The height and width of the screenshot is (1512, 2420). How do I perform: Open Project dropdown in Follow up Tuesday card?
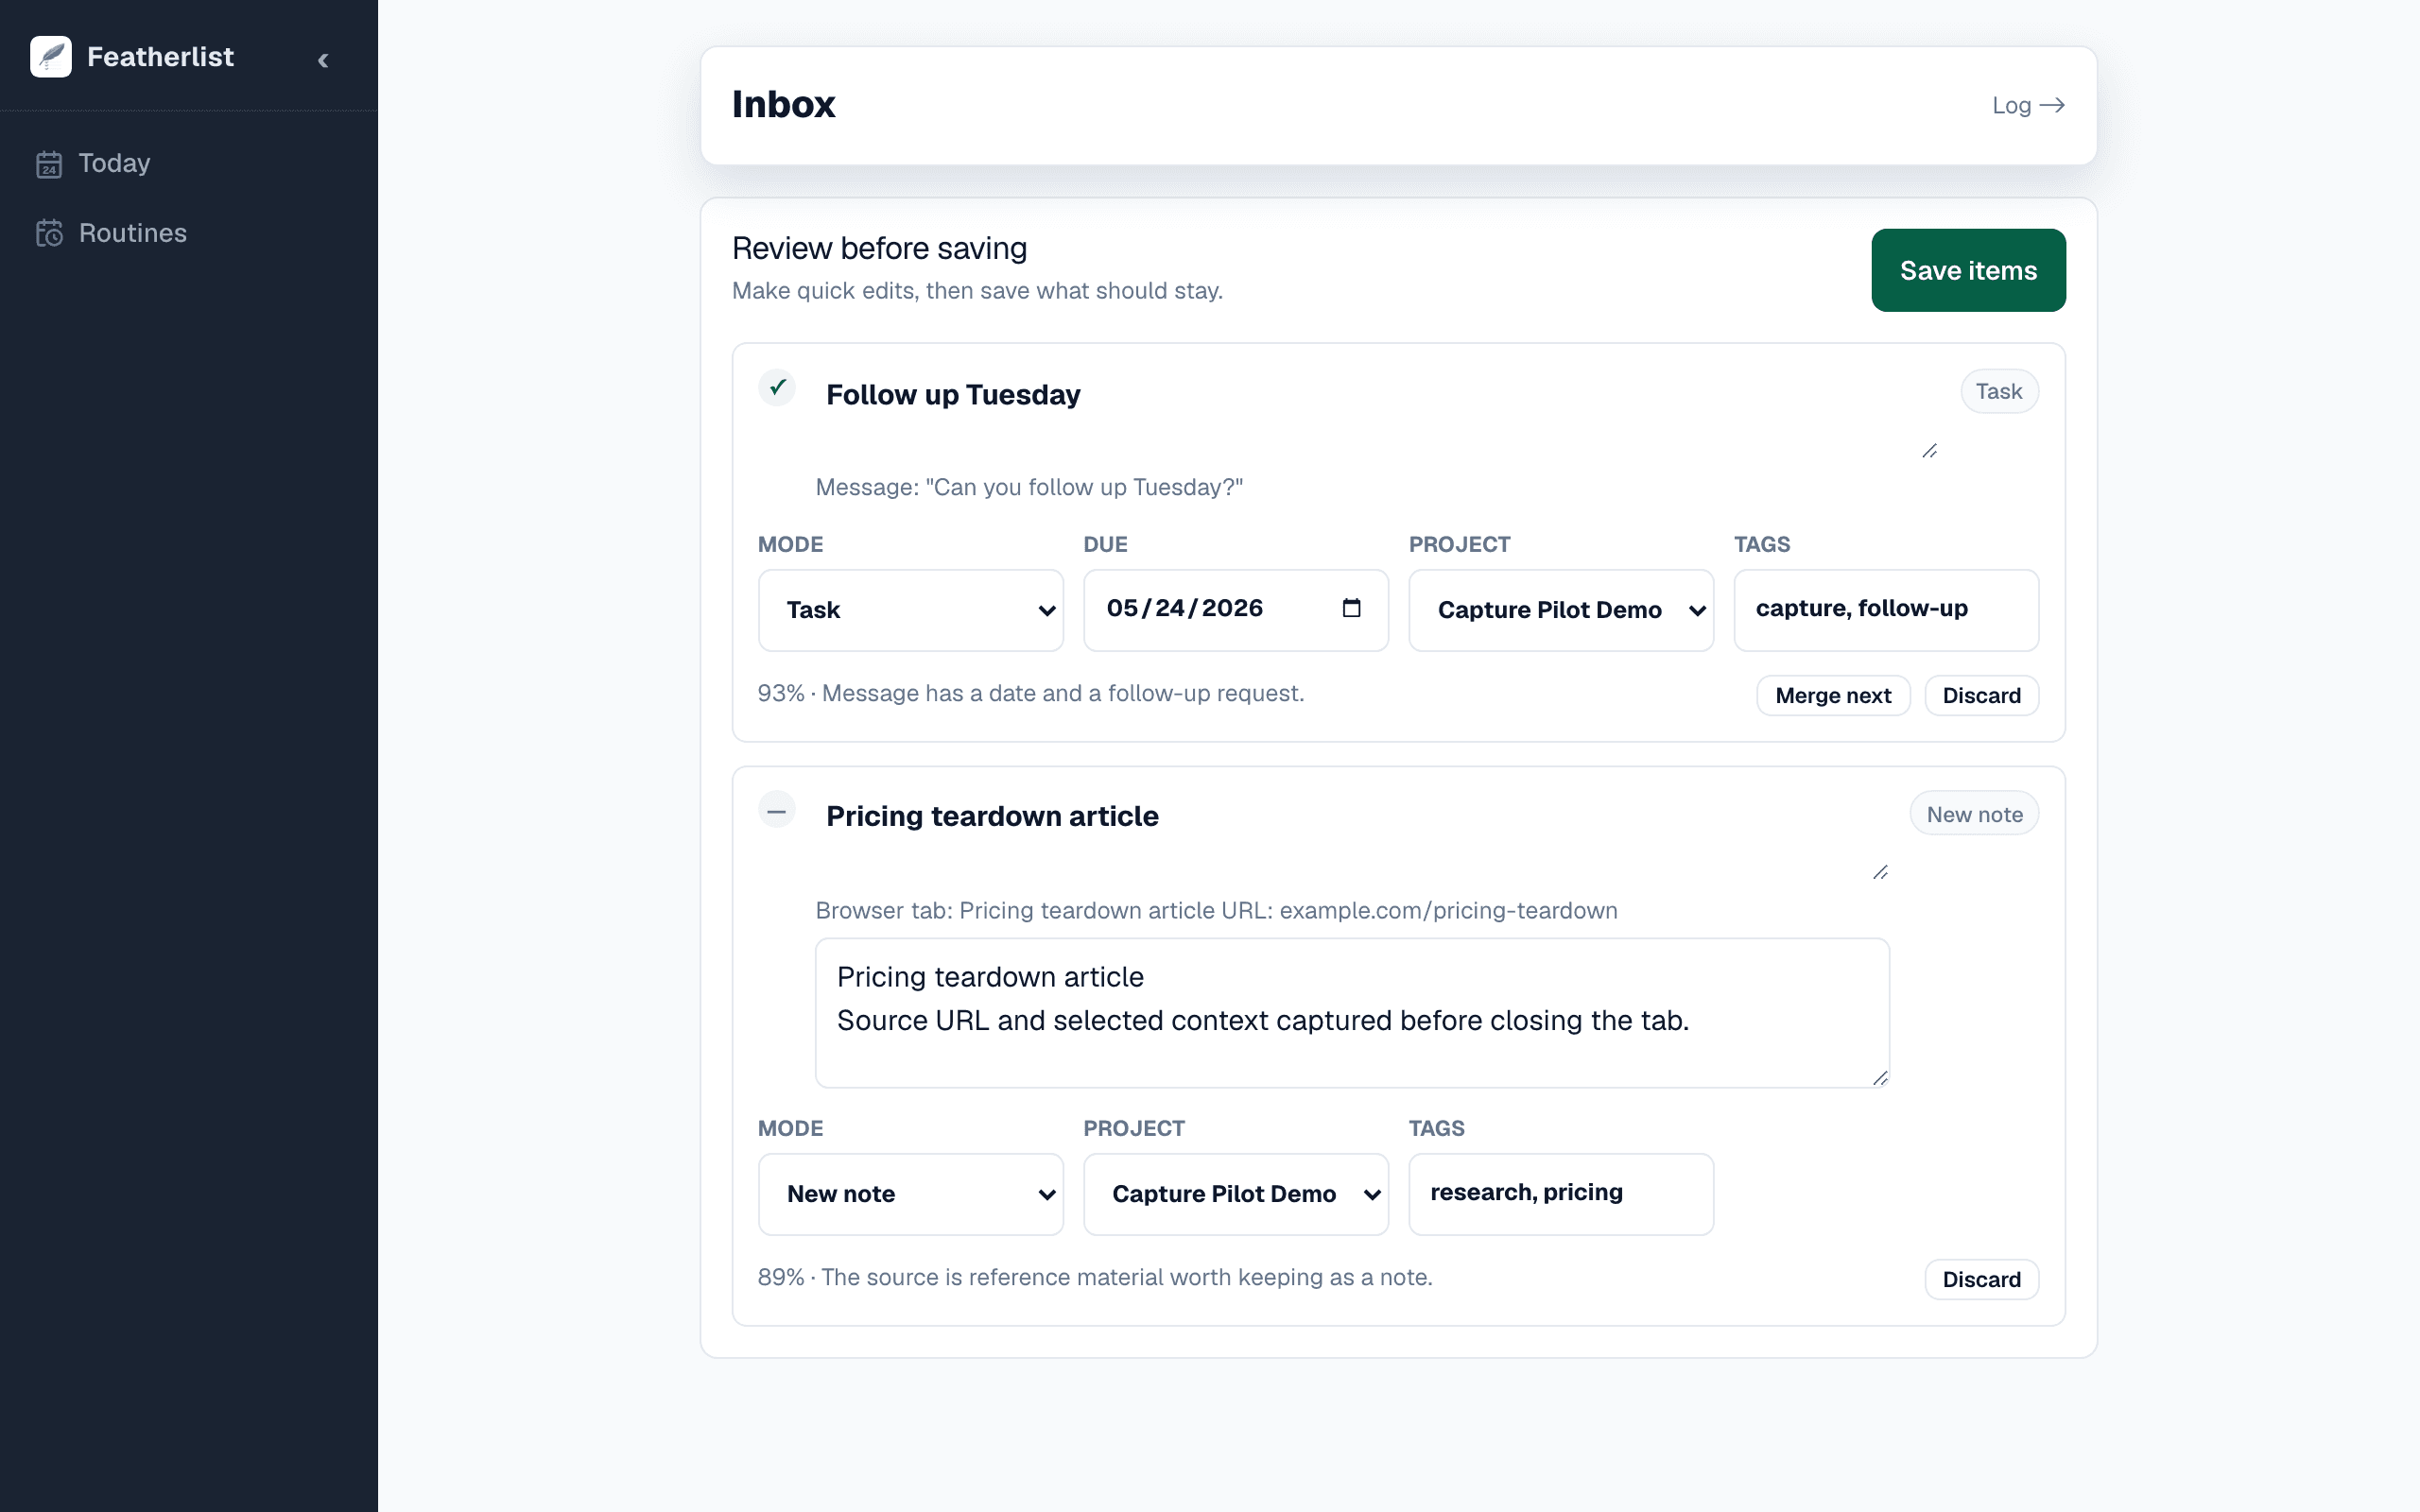[1561, 610]
